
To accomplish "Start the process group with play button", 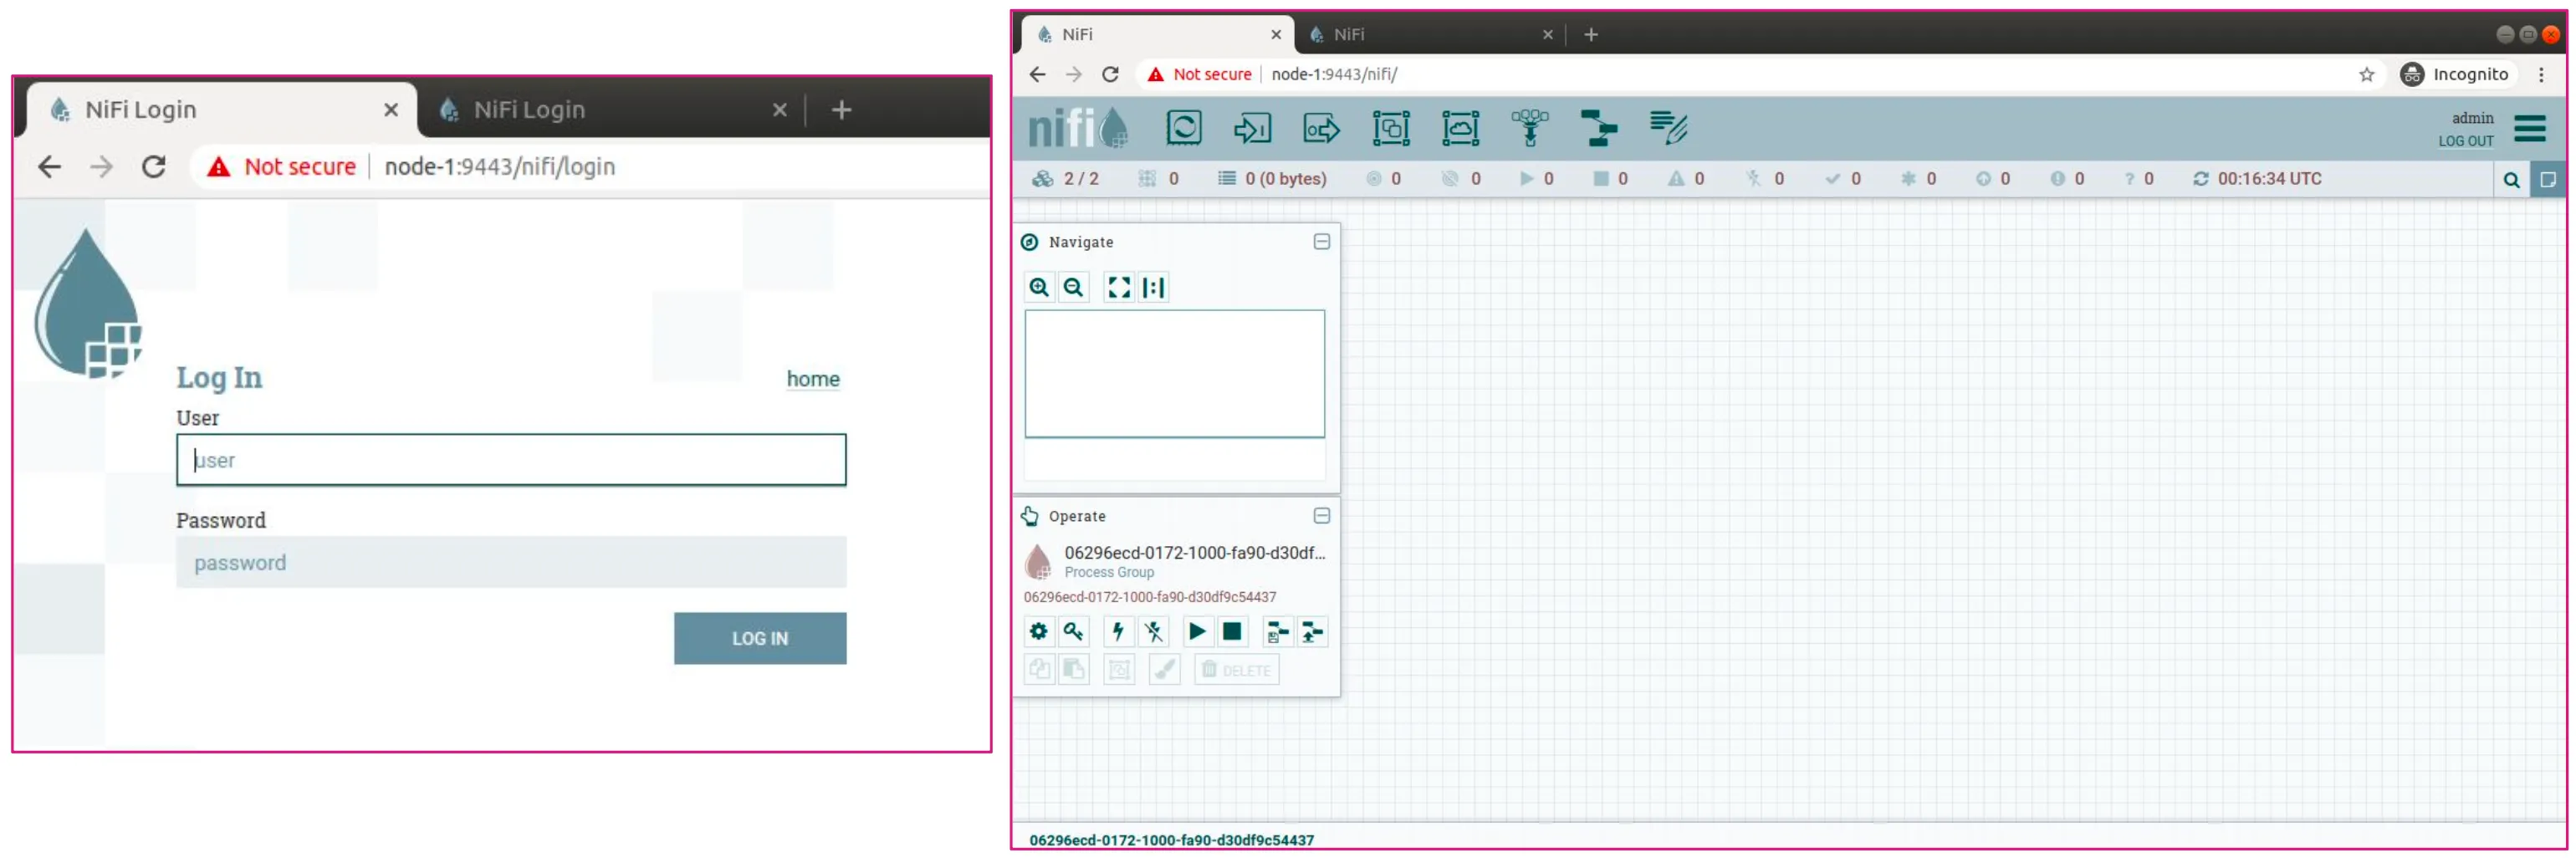I will point(1197,632).
